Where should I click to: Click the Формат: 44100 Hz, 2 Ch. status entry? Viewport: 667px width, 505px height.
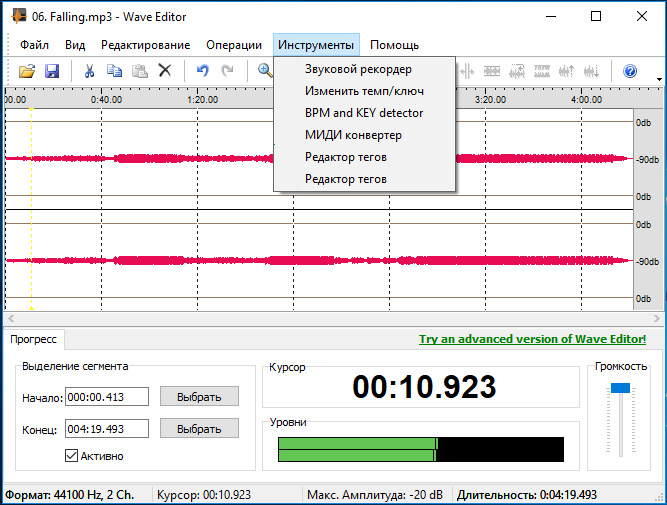point(70,495)
